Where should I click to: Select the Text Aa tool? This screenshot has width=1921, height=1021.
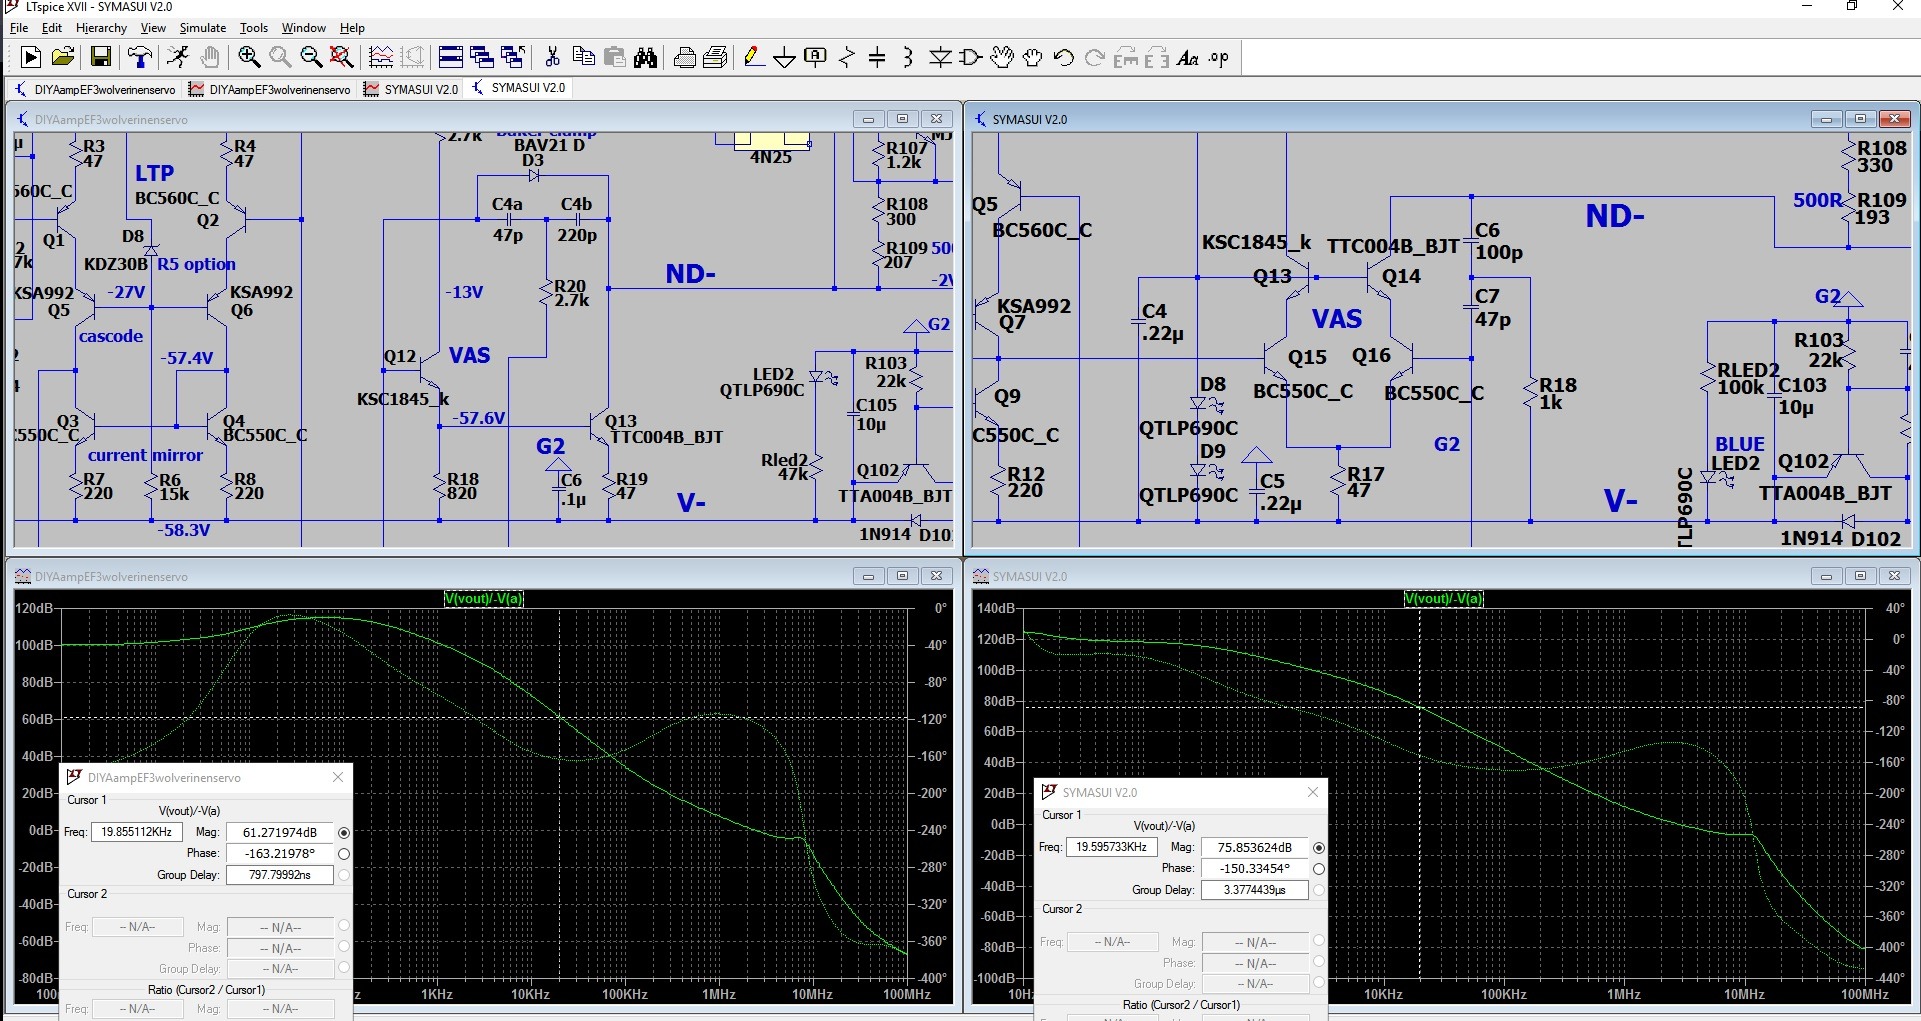click(1188, 57)
